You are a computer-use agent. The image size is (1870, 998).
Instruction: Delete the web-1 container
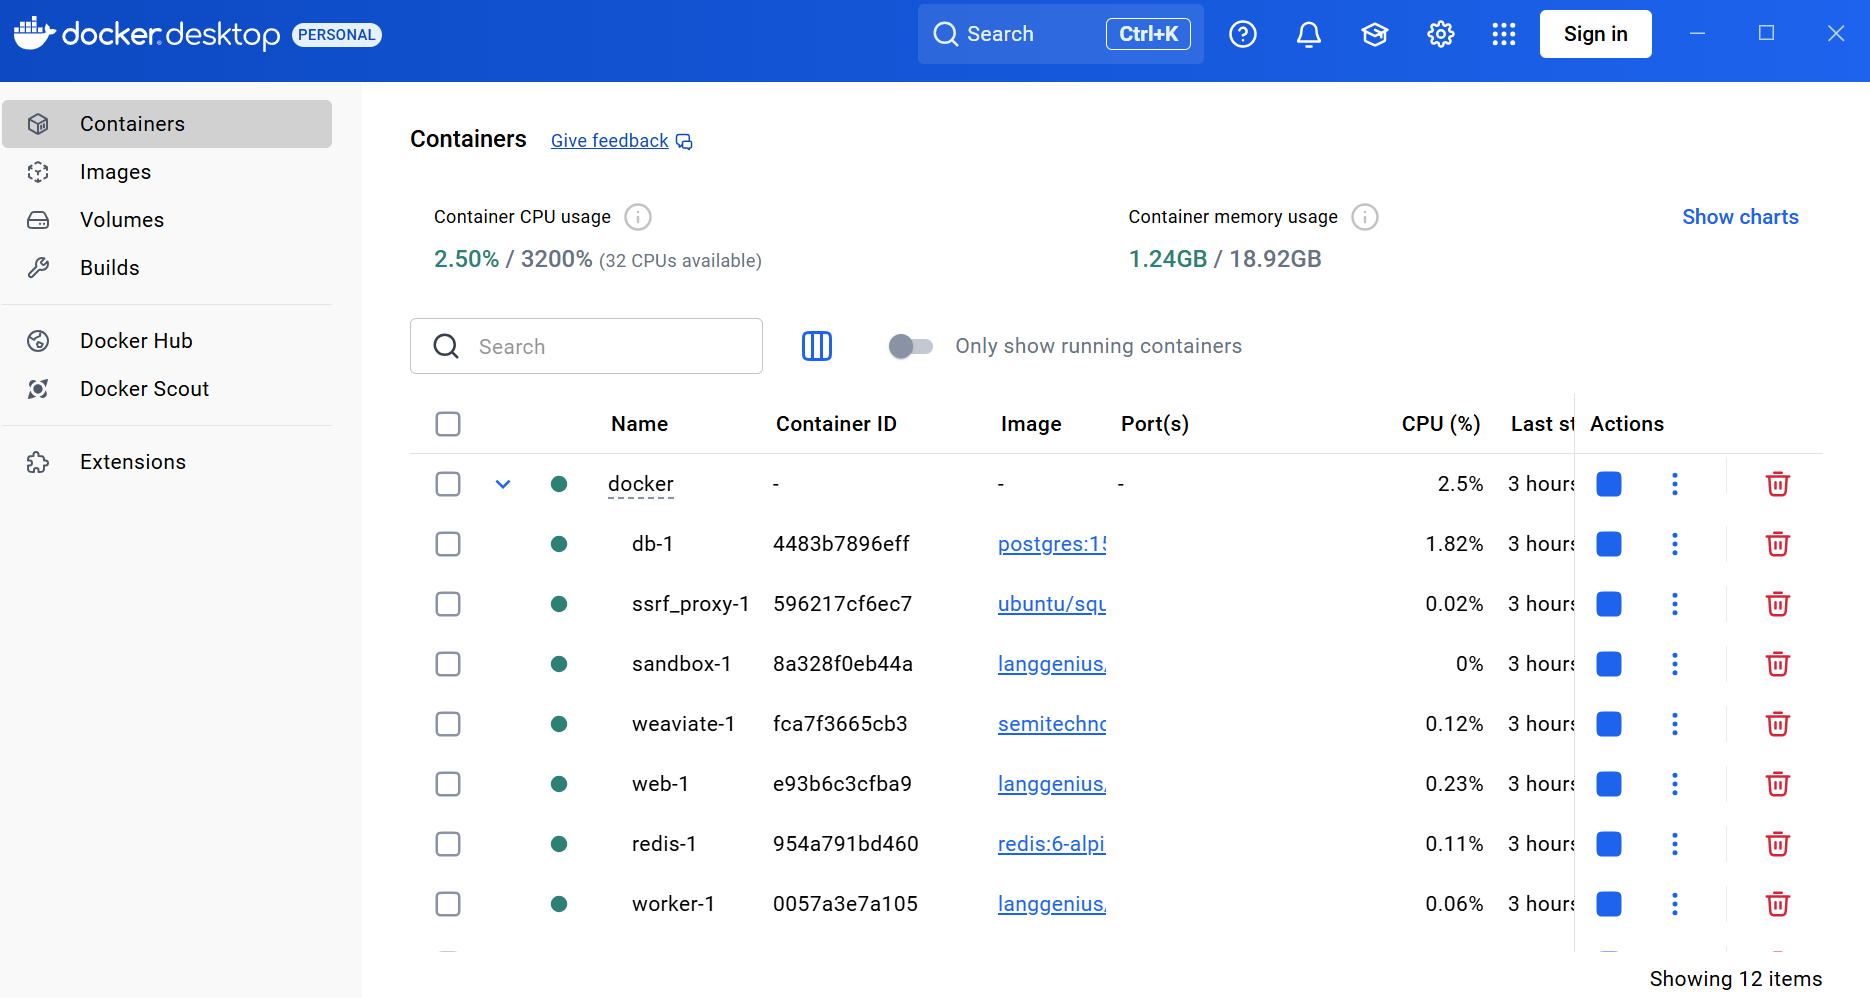click(x=1778, y=784)
